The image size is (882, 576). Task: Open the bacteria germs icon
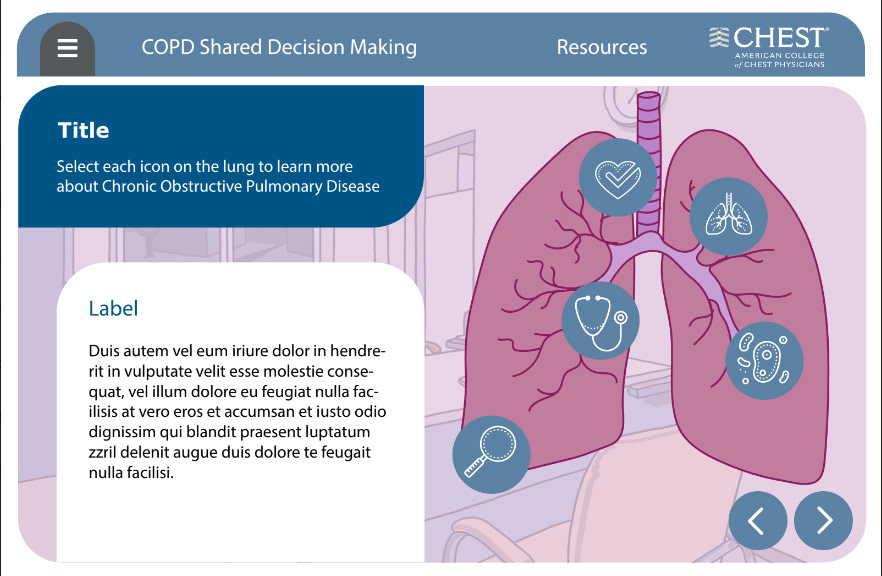coord(764,360)
